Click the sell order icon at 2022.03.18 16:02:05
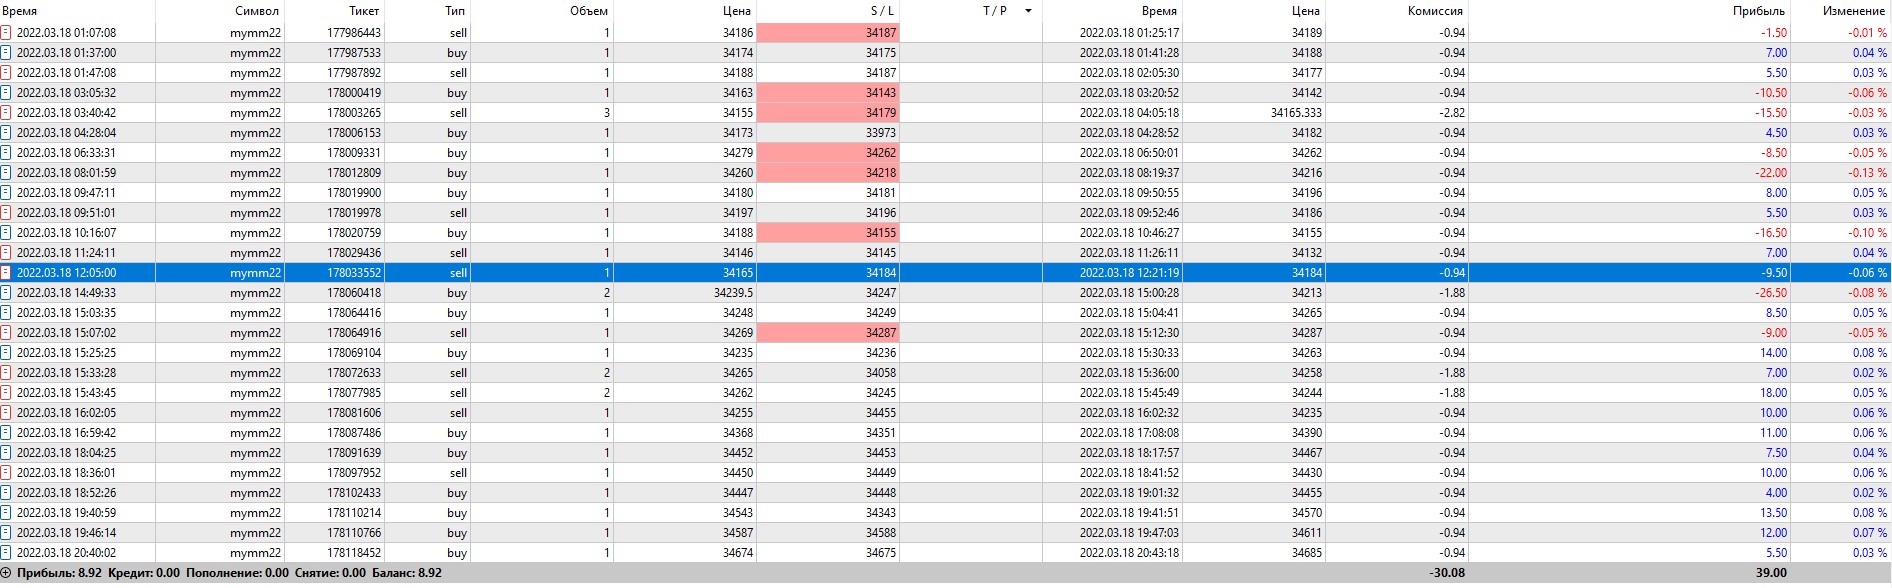1892x588 pixels. (6, 413)
